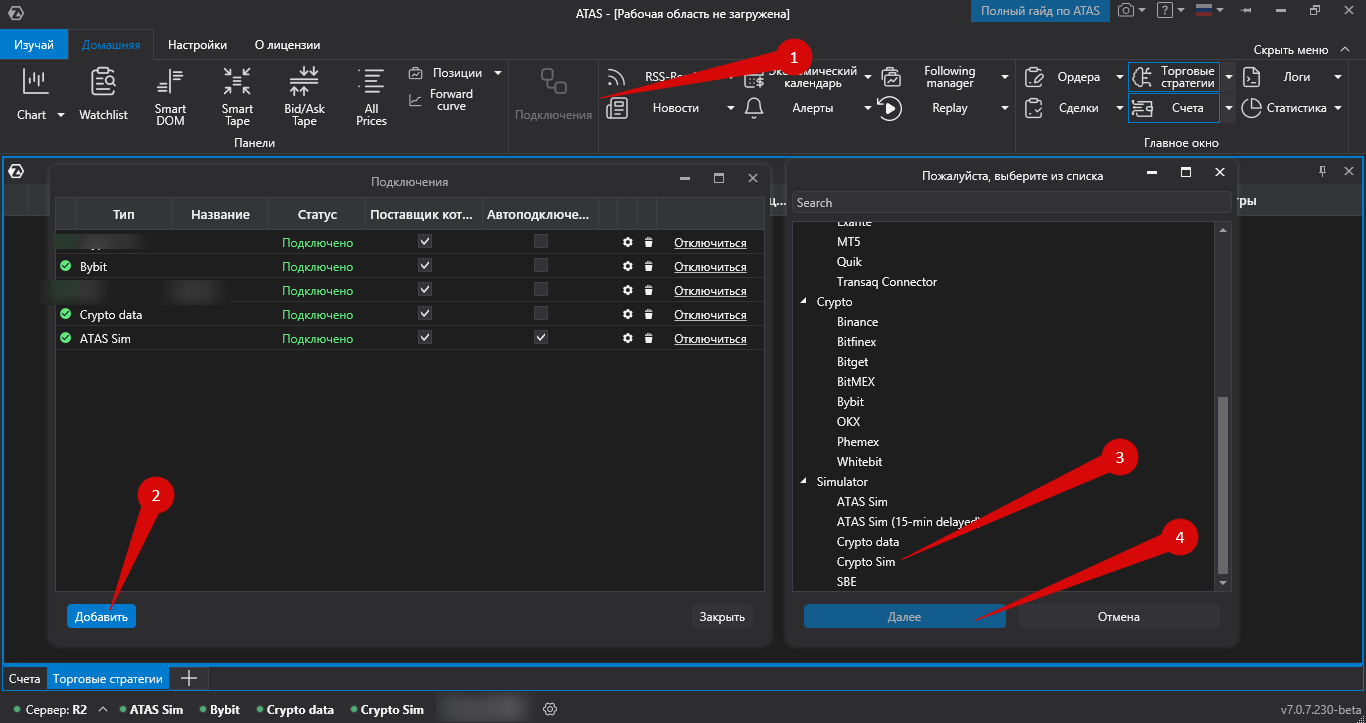Click the Закрыть button in Подключения
Viewport: 1366px width, 723px height.
click(x=722, y=617)
